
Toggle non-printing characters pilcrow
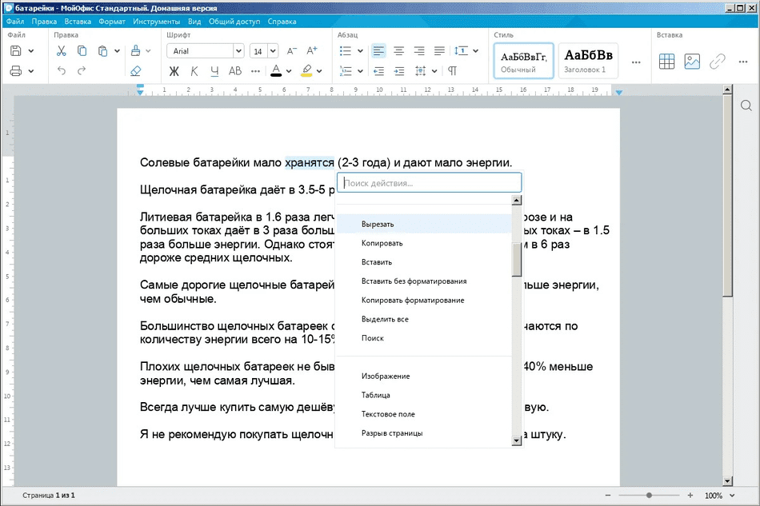click(x=452, y=71)
